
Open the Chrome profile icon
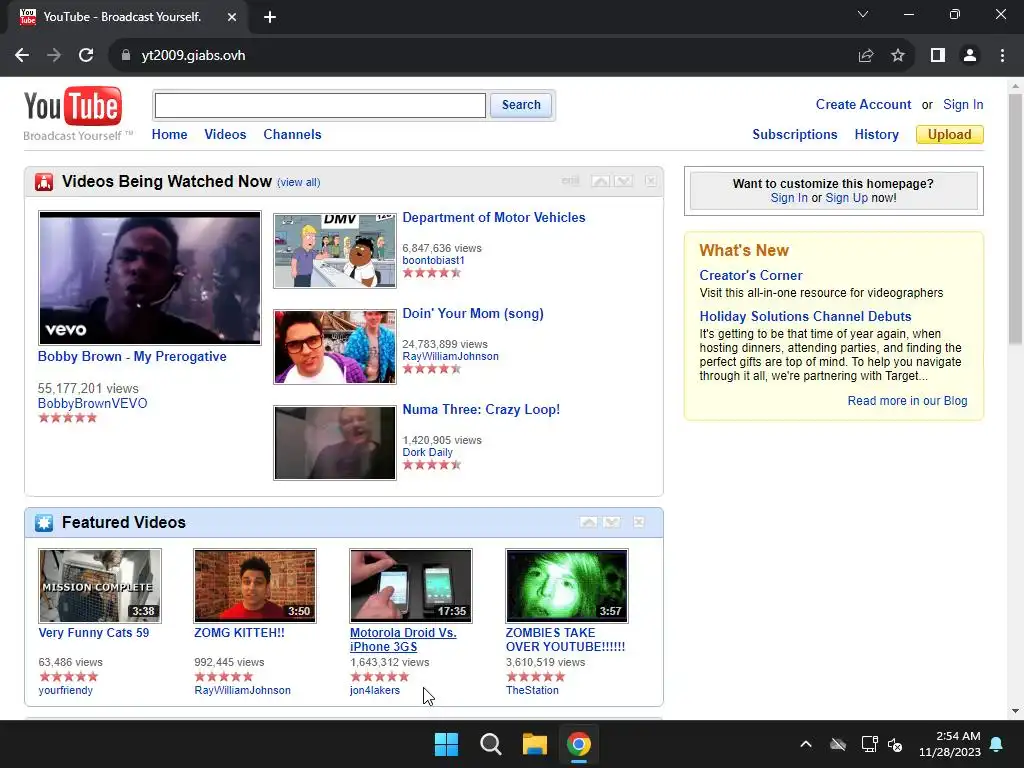(x=970, y=56)
